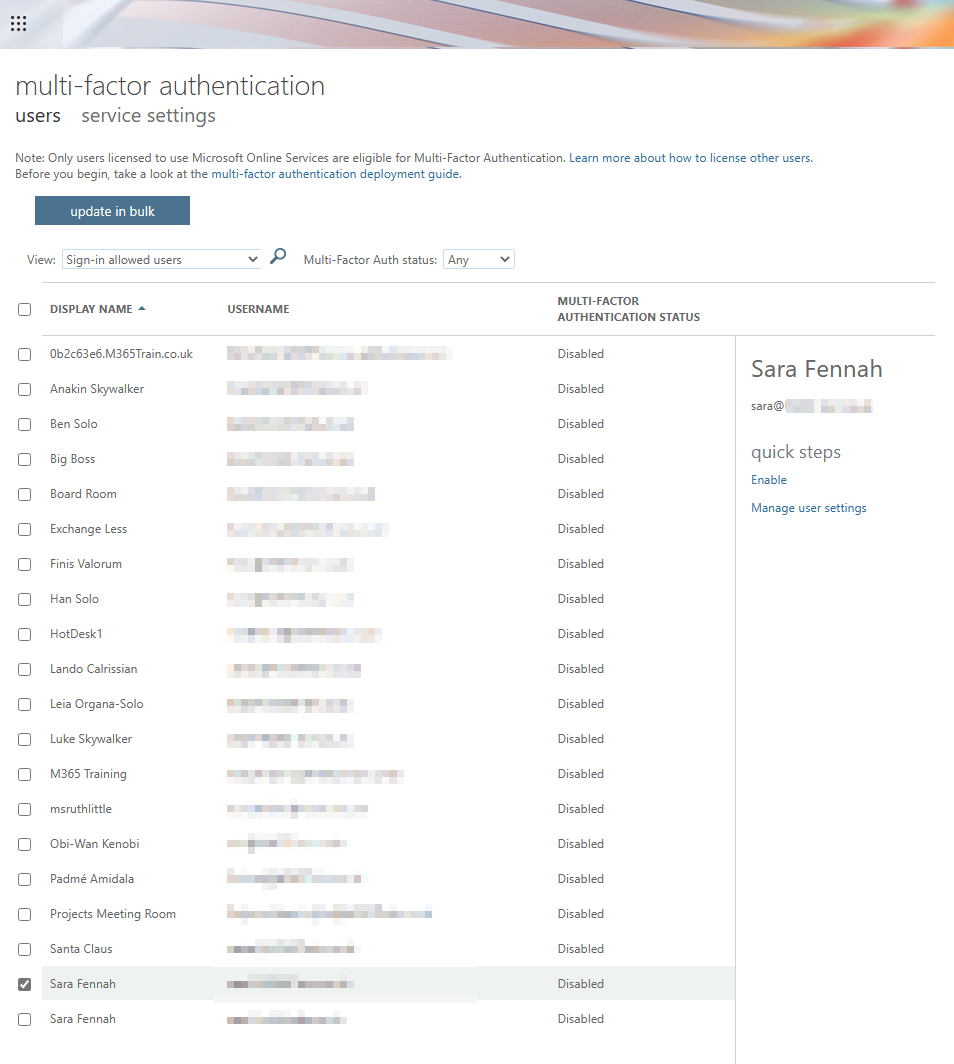Viewport: 954px width, 1064px height.
Task: Click the Han Solo display name
Action: tap(74, 599)
